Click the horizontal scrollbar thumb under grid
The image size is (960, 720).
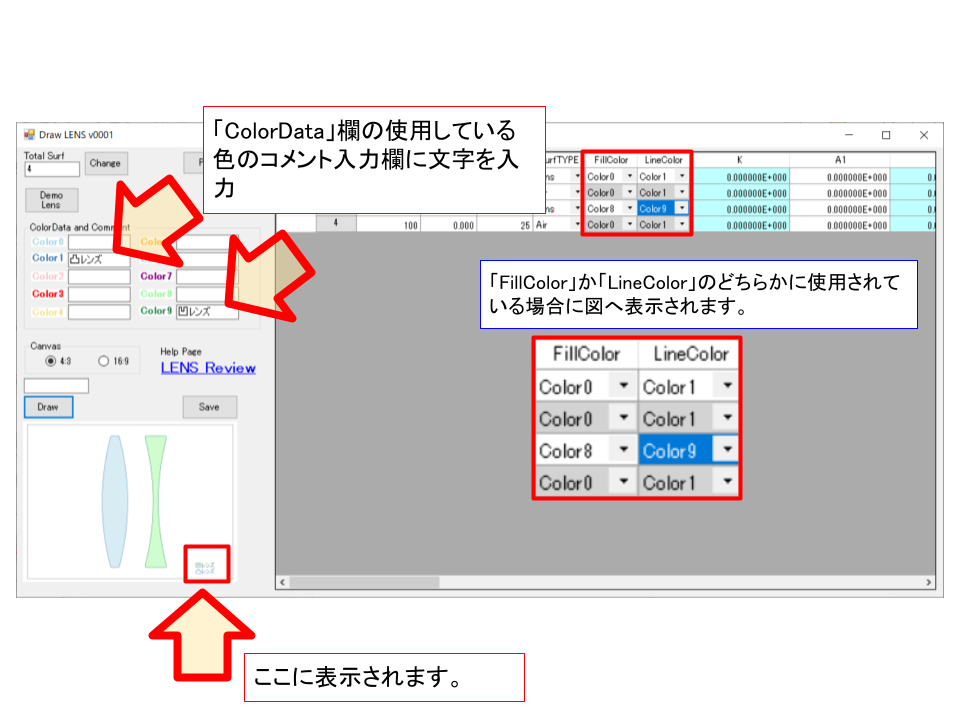tap(364, 582)
